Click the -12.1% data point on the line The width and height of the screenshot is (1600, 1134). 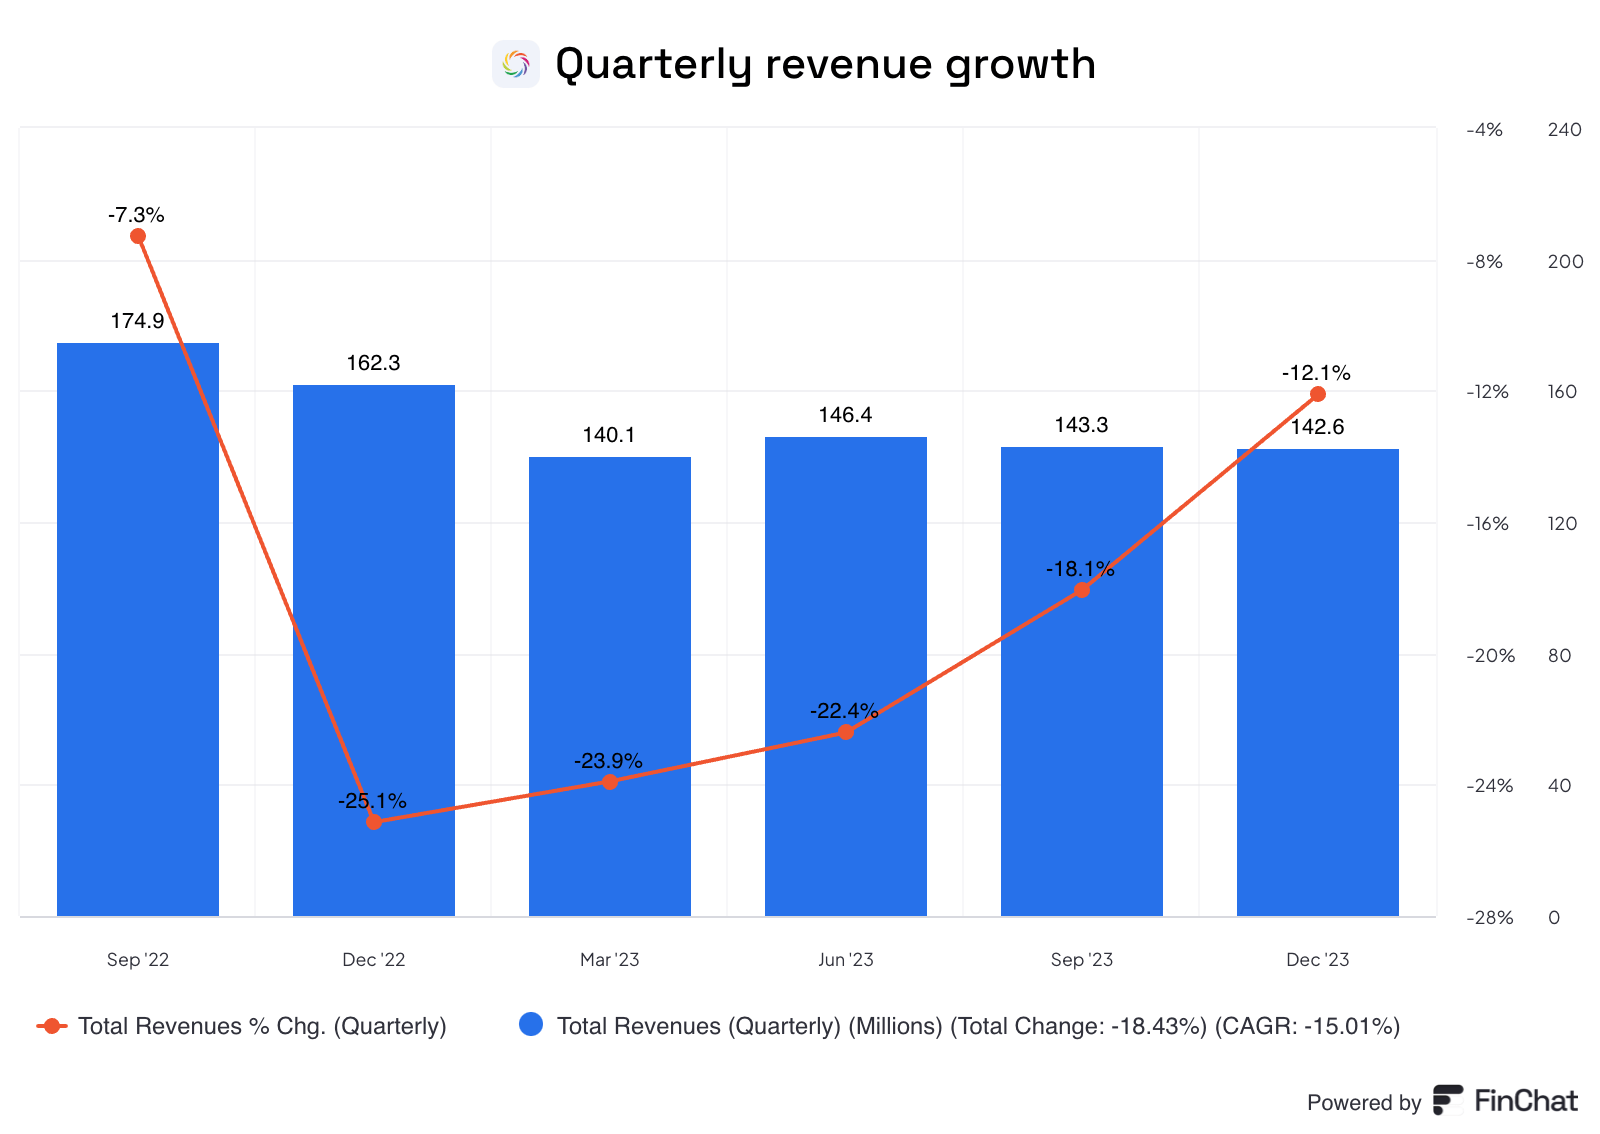coord(1319,393)
